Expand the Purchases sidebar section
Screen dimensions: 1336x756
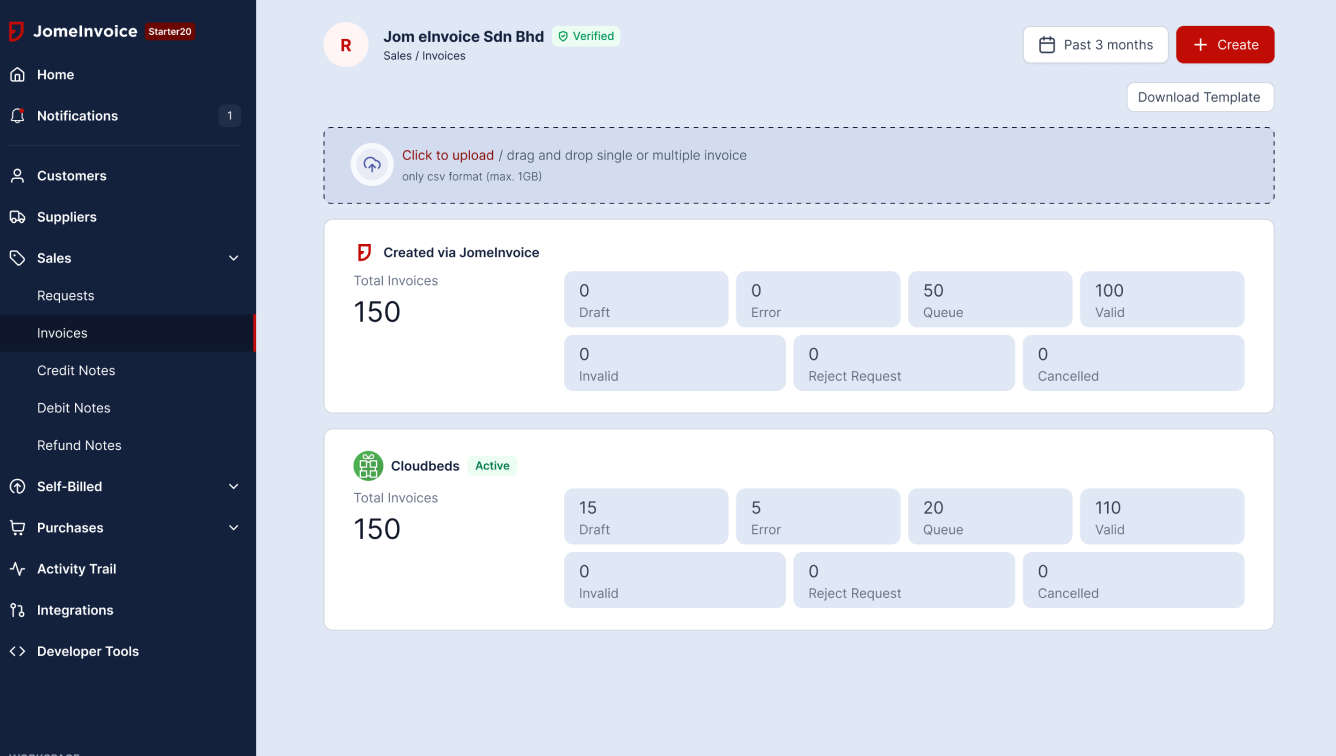click(233, 527)
